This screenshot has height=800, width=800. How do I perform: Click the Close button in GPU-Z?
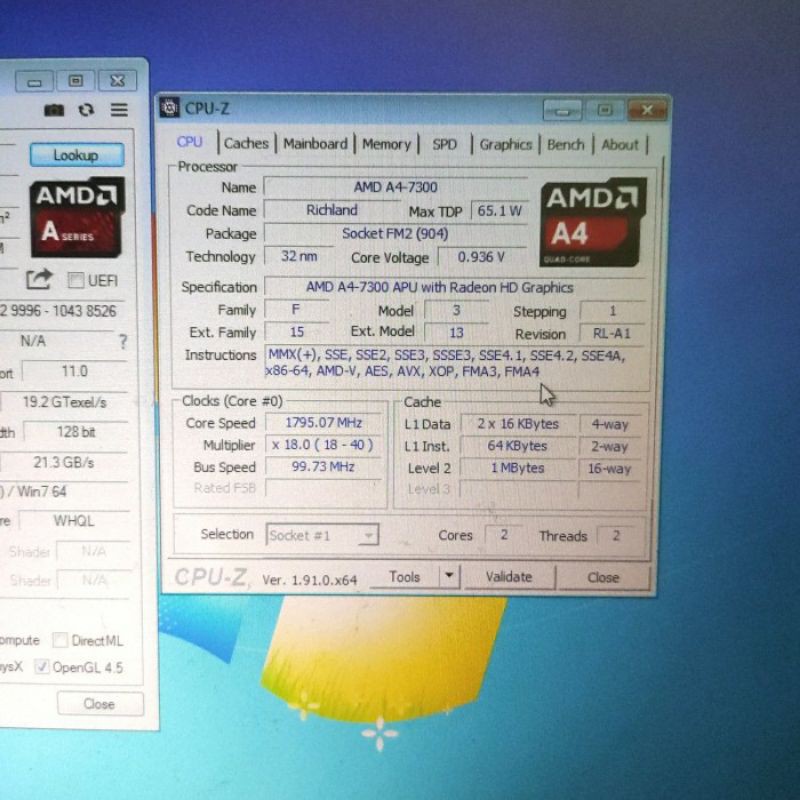(x=99, y=704)
